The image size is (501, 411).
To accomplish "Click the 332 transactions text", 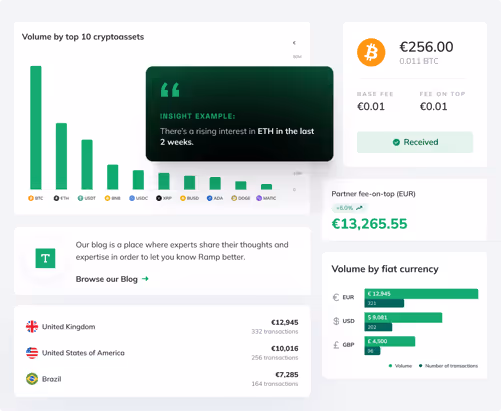I will coord(275,331).
